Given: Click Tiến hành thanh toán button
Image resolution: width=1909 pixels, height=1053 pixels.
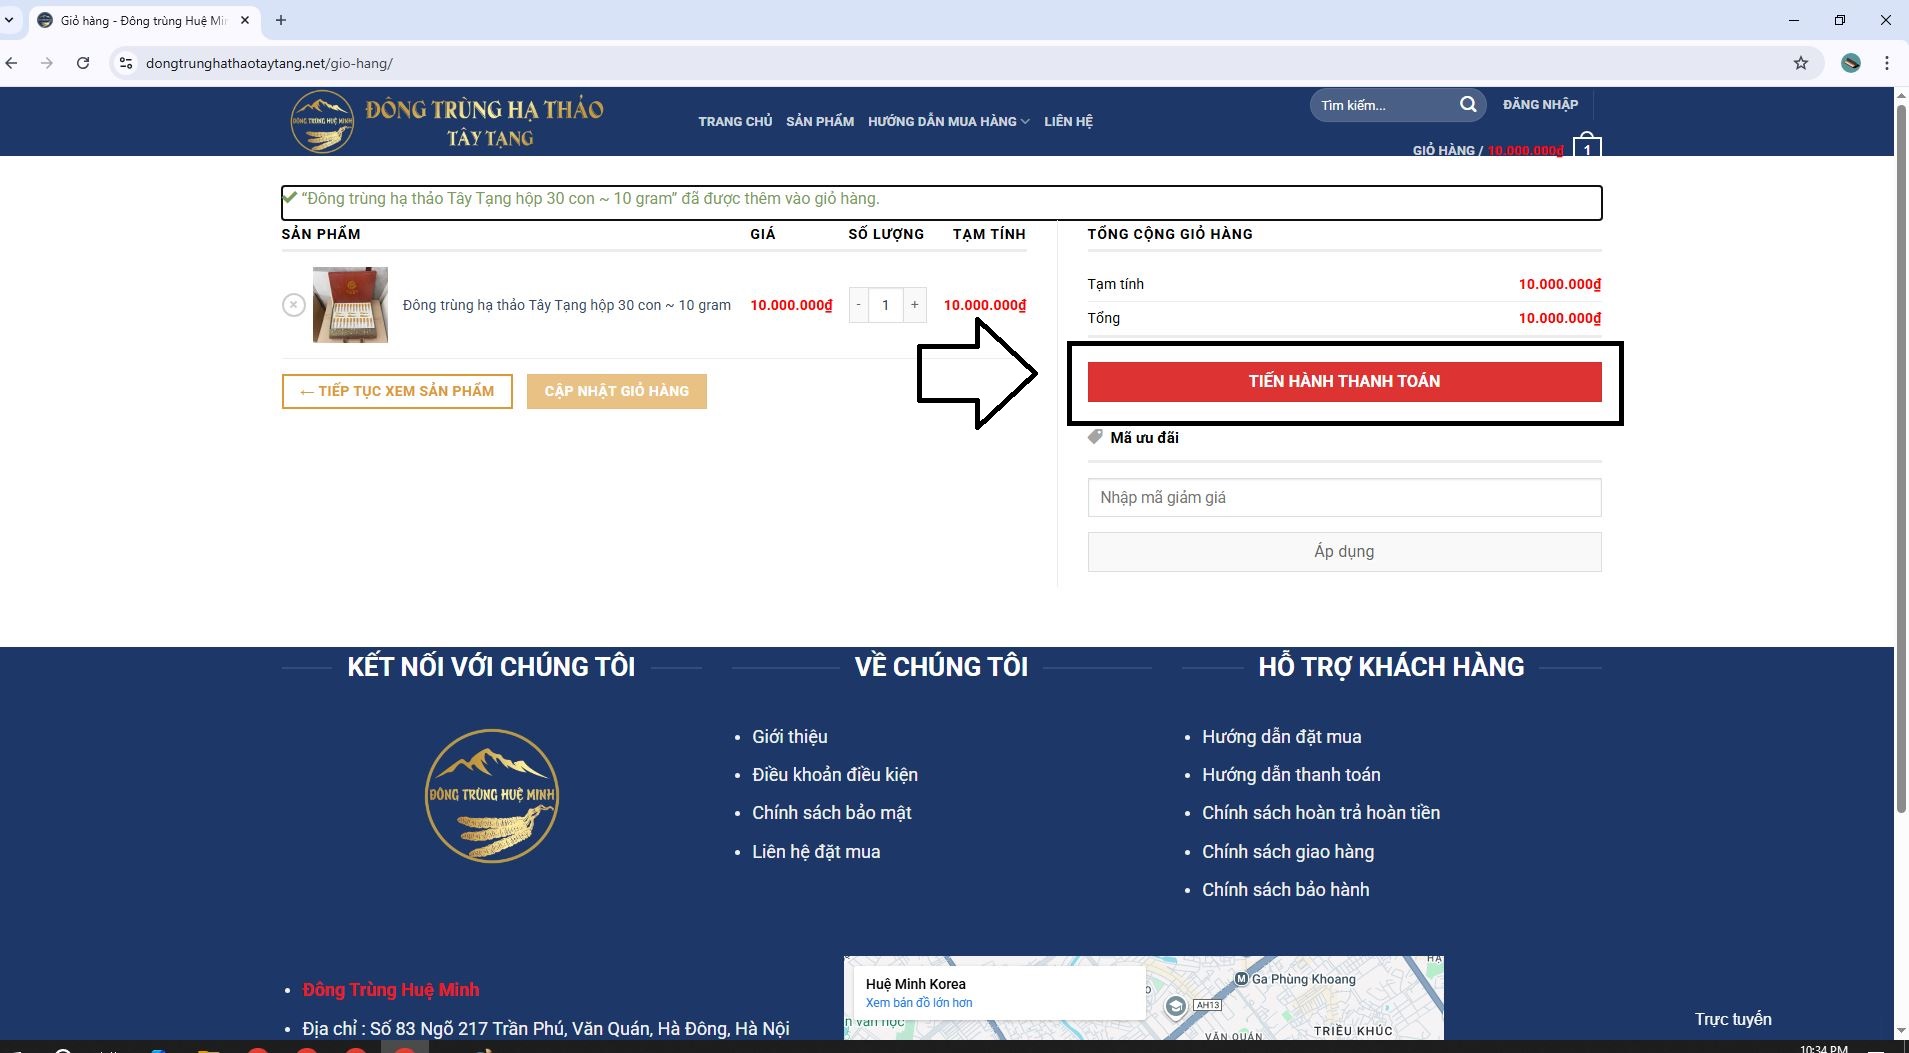Looking at the screenshot, I should pyautogui.click(x=1344, y=381).
